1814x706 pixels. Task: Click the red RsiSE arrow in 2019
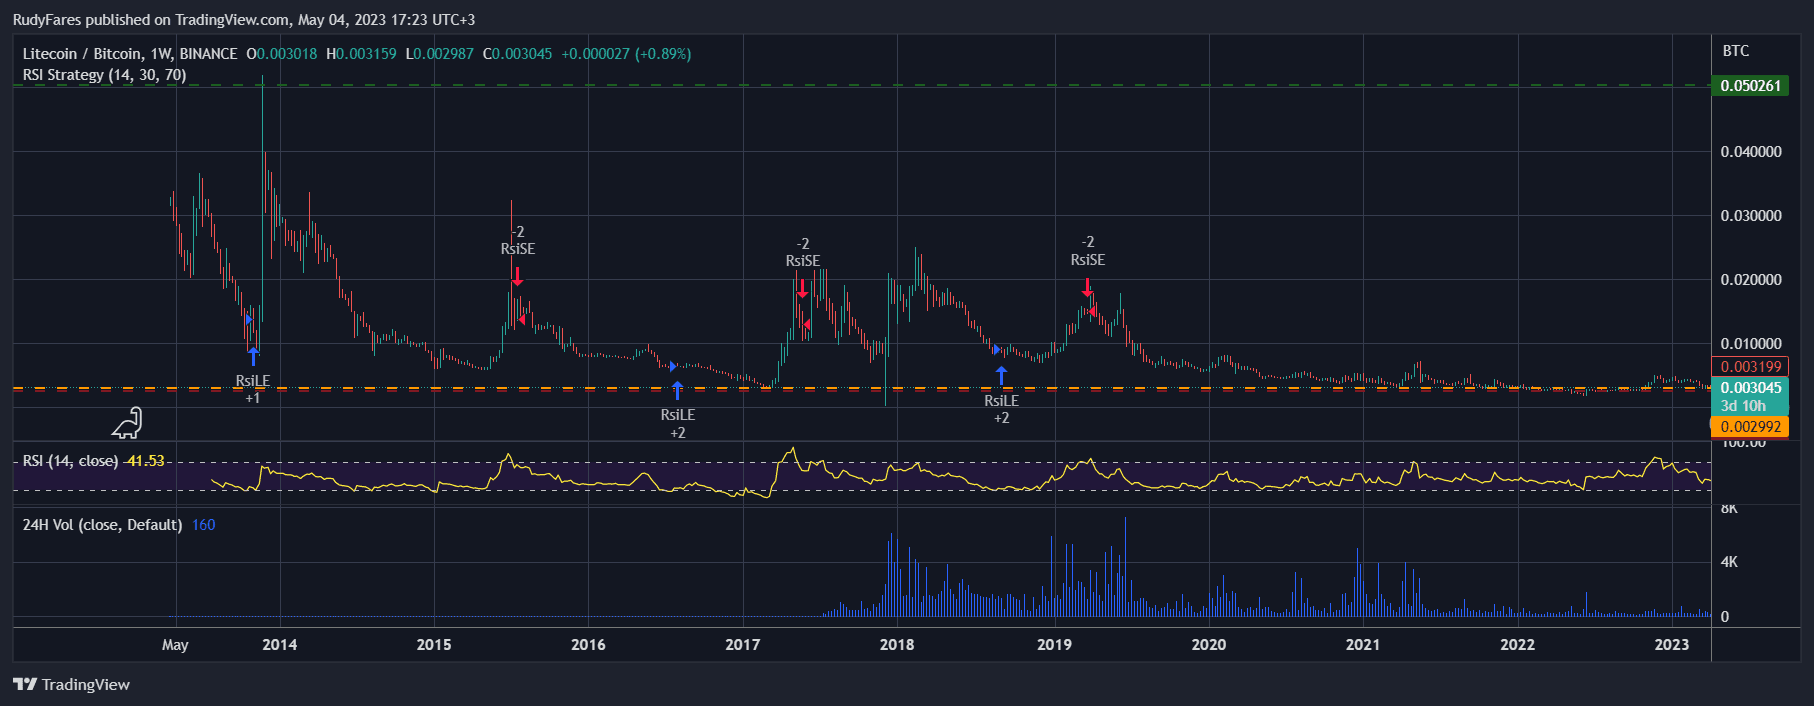click(x=1087, y=287)
